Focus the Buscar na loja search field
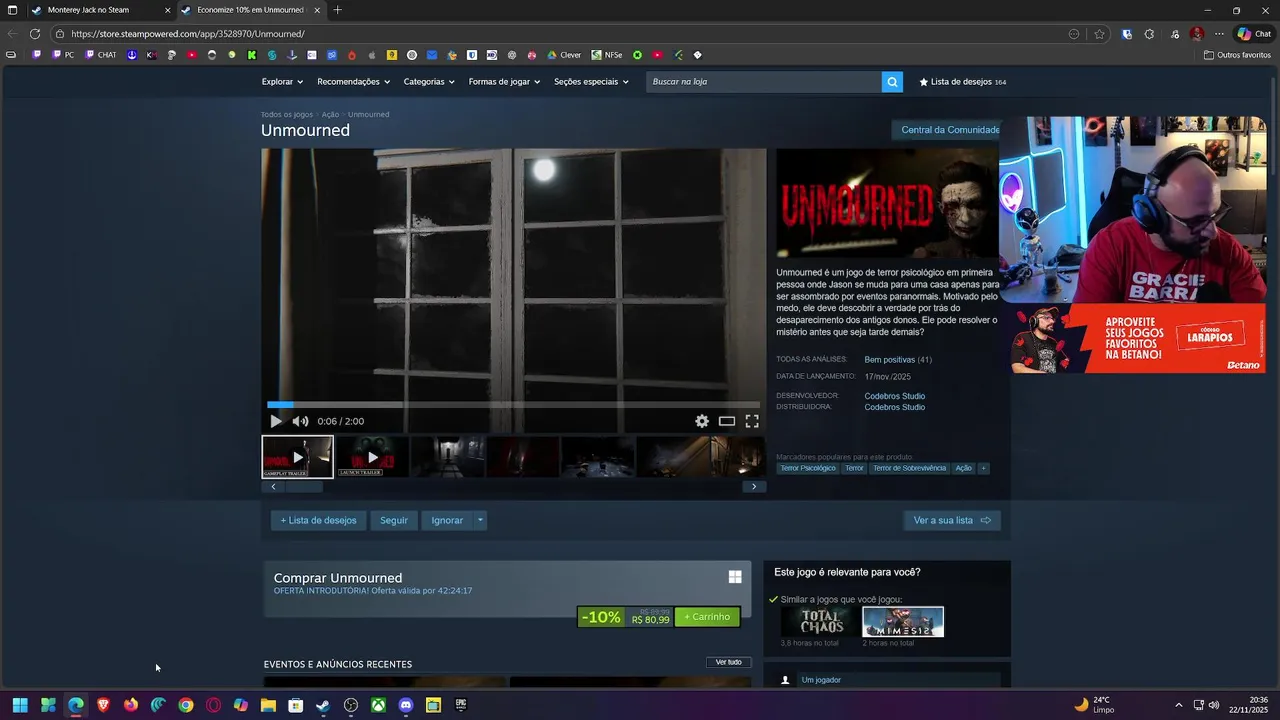The height and width of the screenshot is (720, 1280). pos(764,82)
